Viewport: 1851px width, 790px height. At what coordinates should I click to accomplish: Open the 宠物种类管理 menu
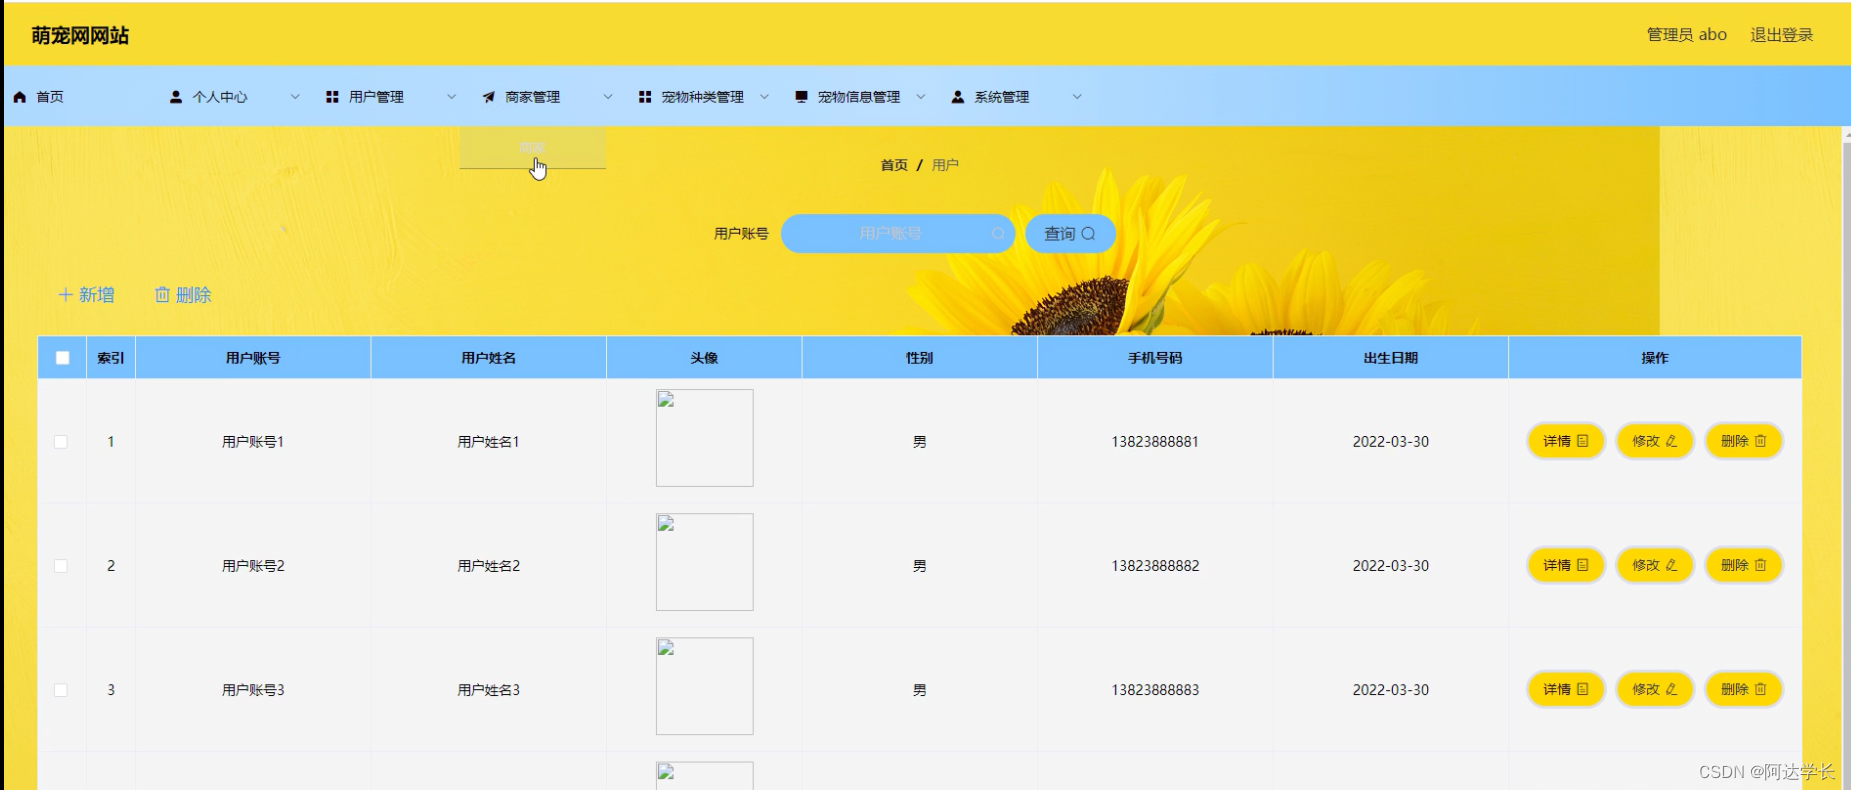(703, 97)
